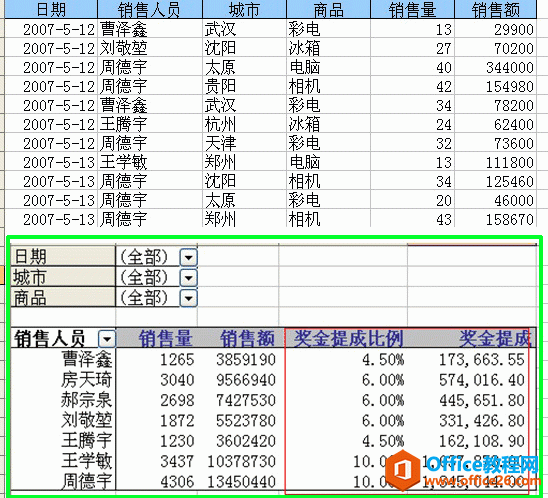Select the 日期 column header cell
This screenshot has width=548, height=498.
pos(51,9)
